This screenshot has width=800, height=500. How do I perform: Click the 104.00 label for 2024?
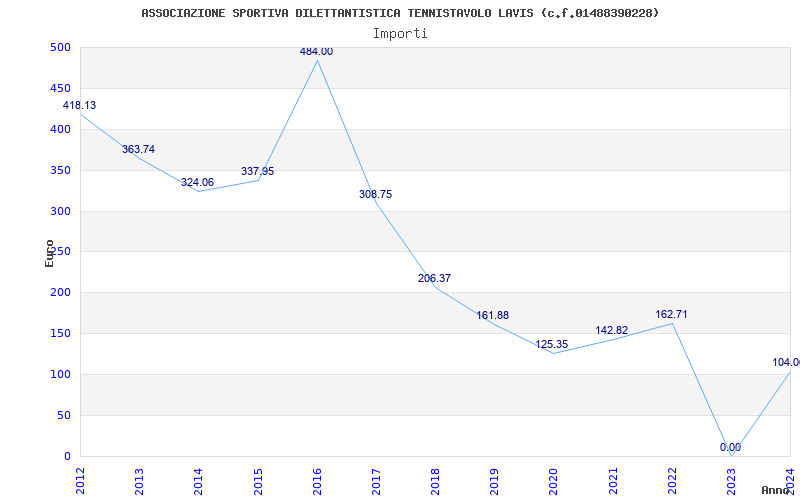[x=786, y=362]
